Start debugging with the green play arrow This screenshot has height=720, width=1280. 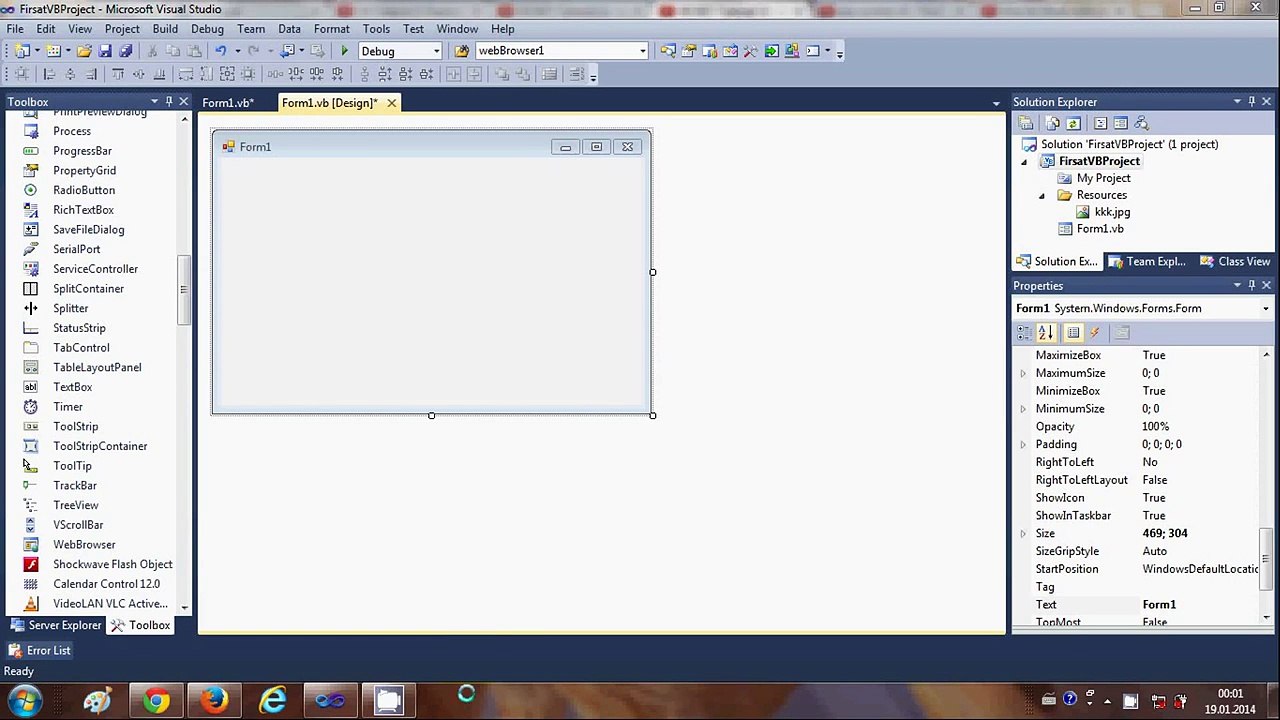point(344,51)
